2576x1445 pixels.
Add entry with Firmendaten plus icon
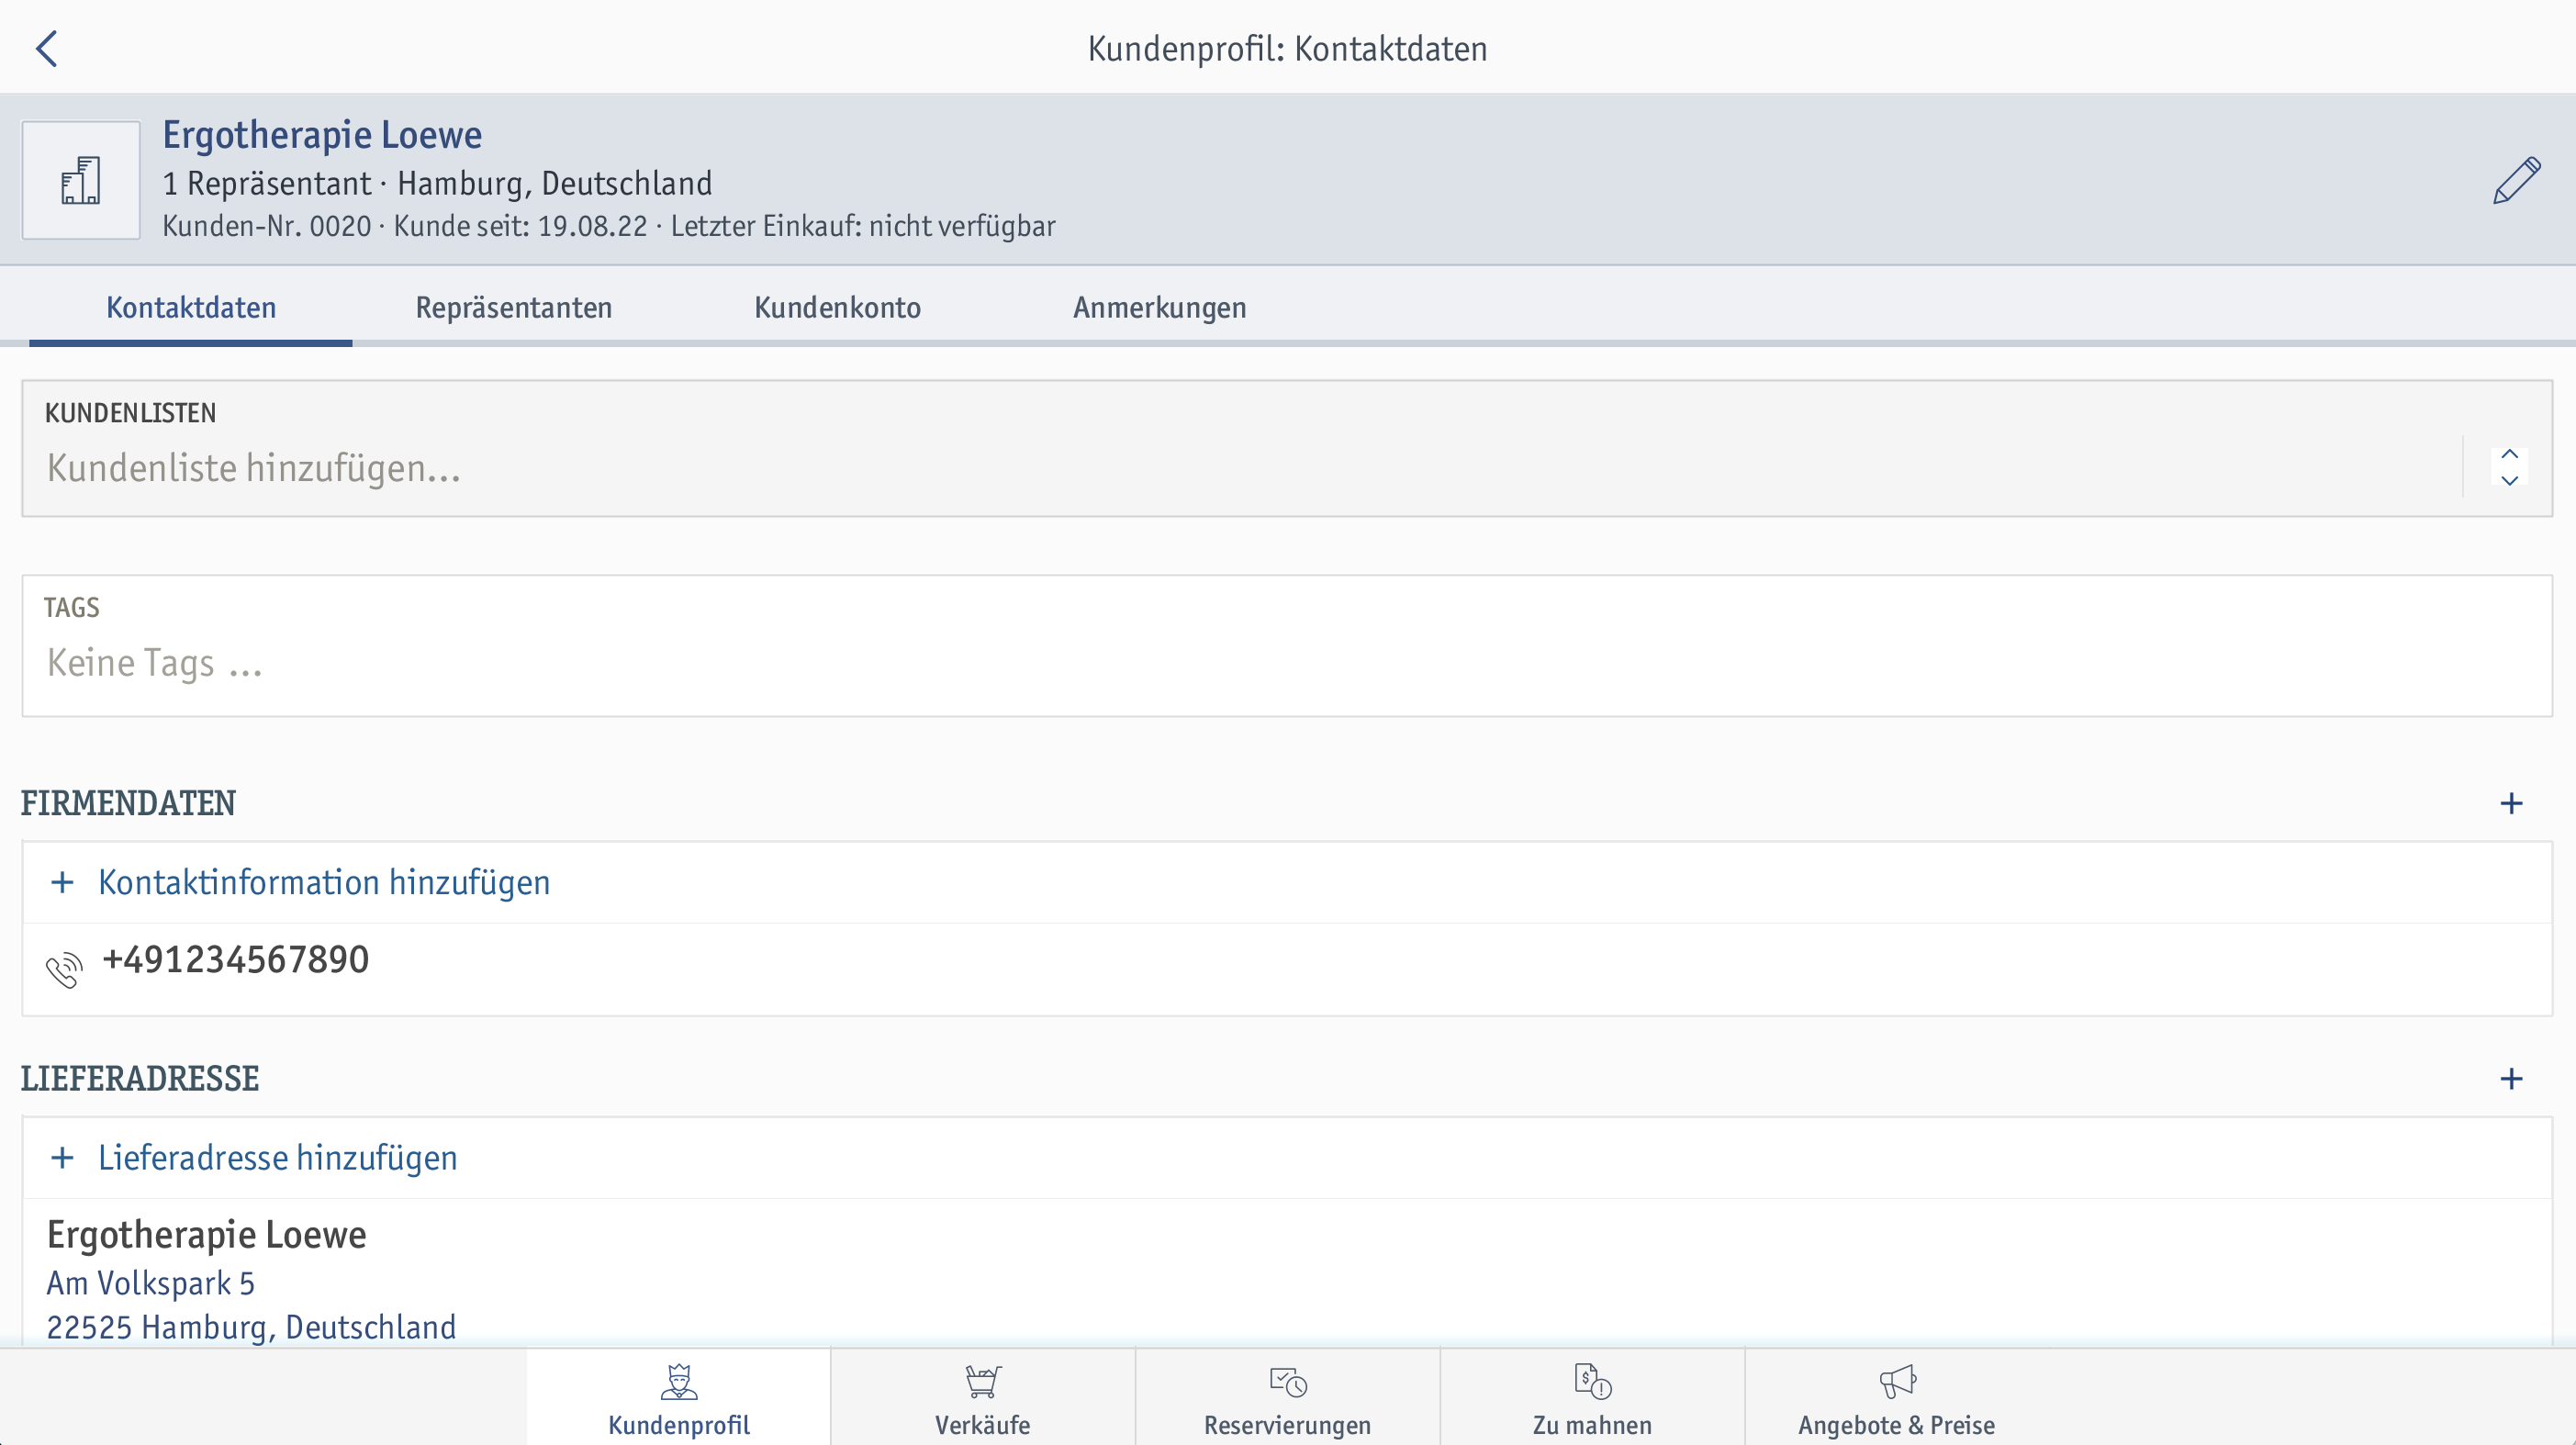click(x=2511, y=803)
